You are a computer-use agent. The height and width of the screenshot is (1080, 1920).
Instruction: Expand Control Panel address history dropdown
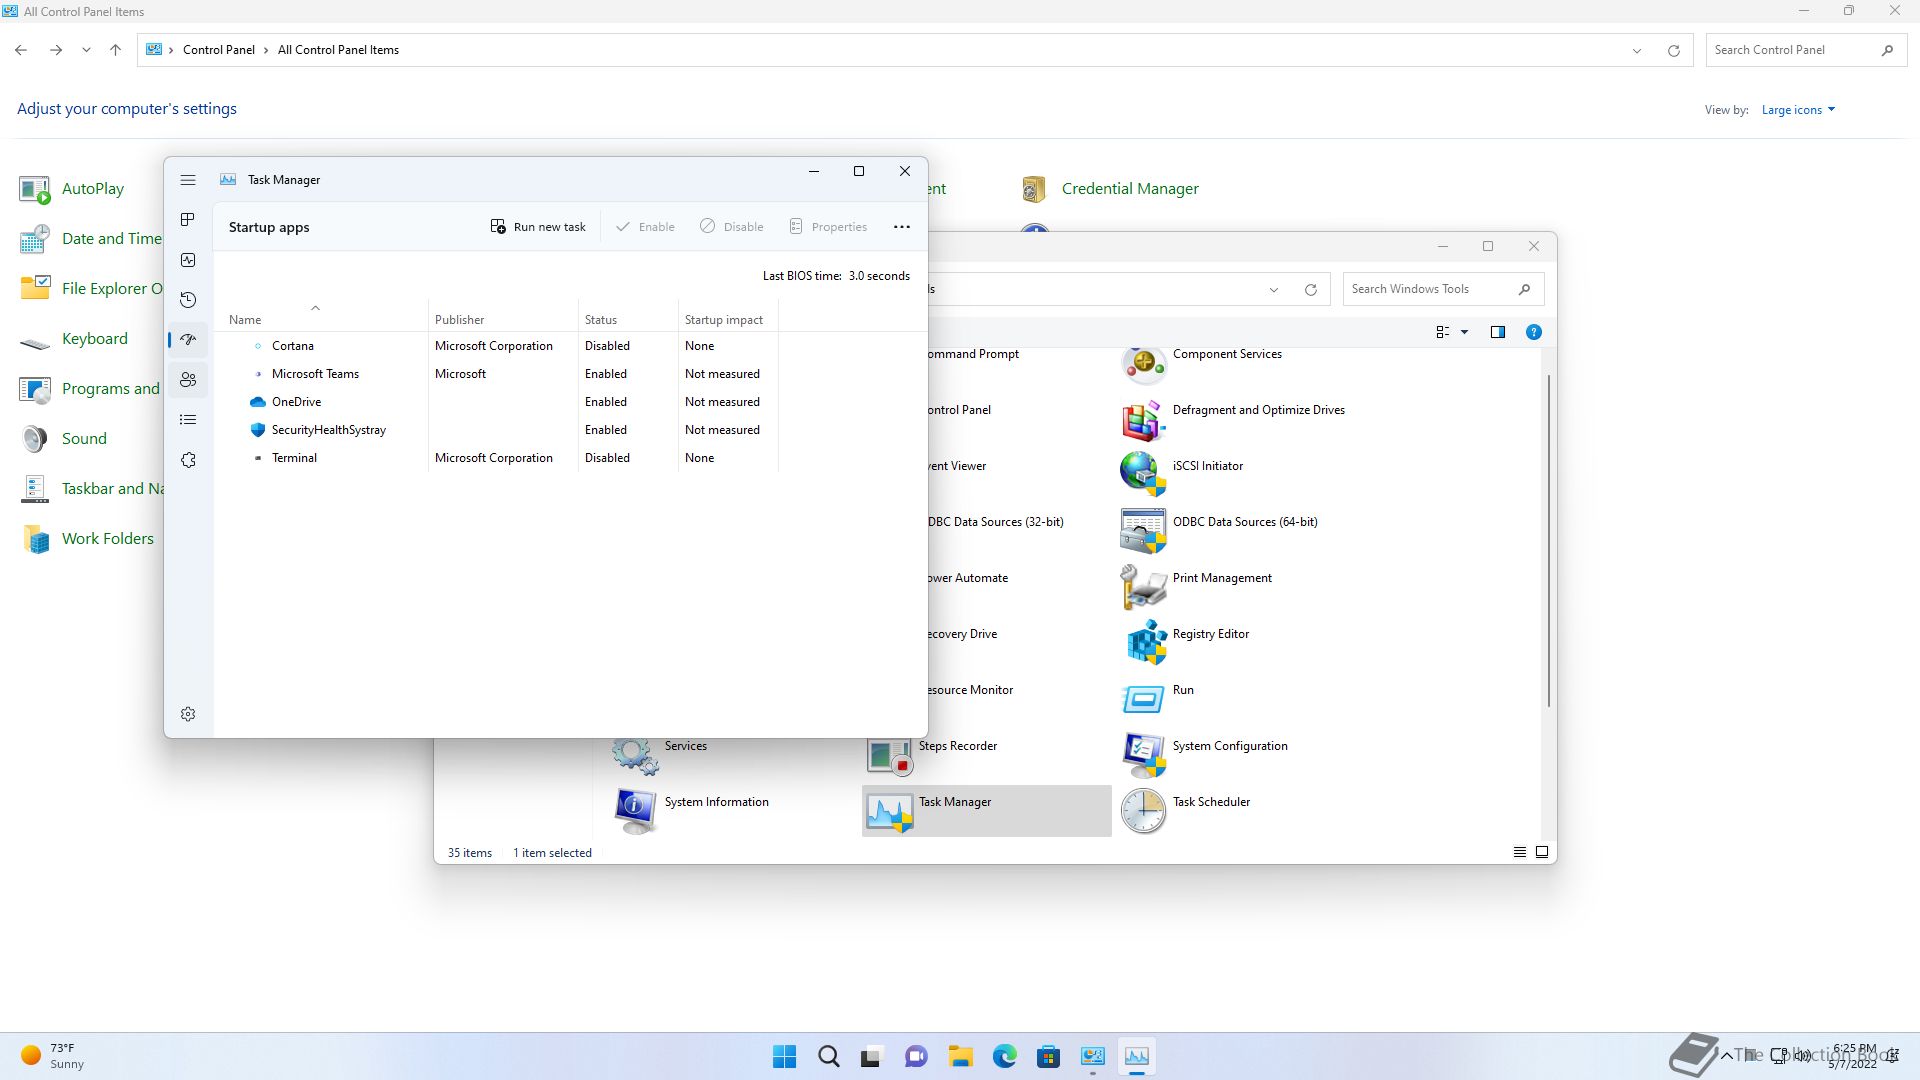point(1637,50)
